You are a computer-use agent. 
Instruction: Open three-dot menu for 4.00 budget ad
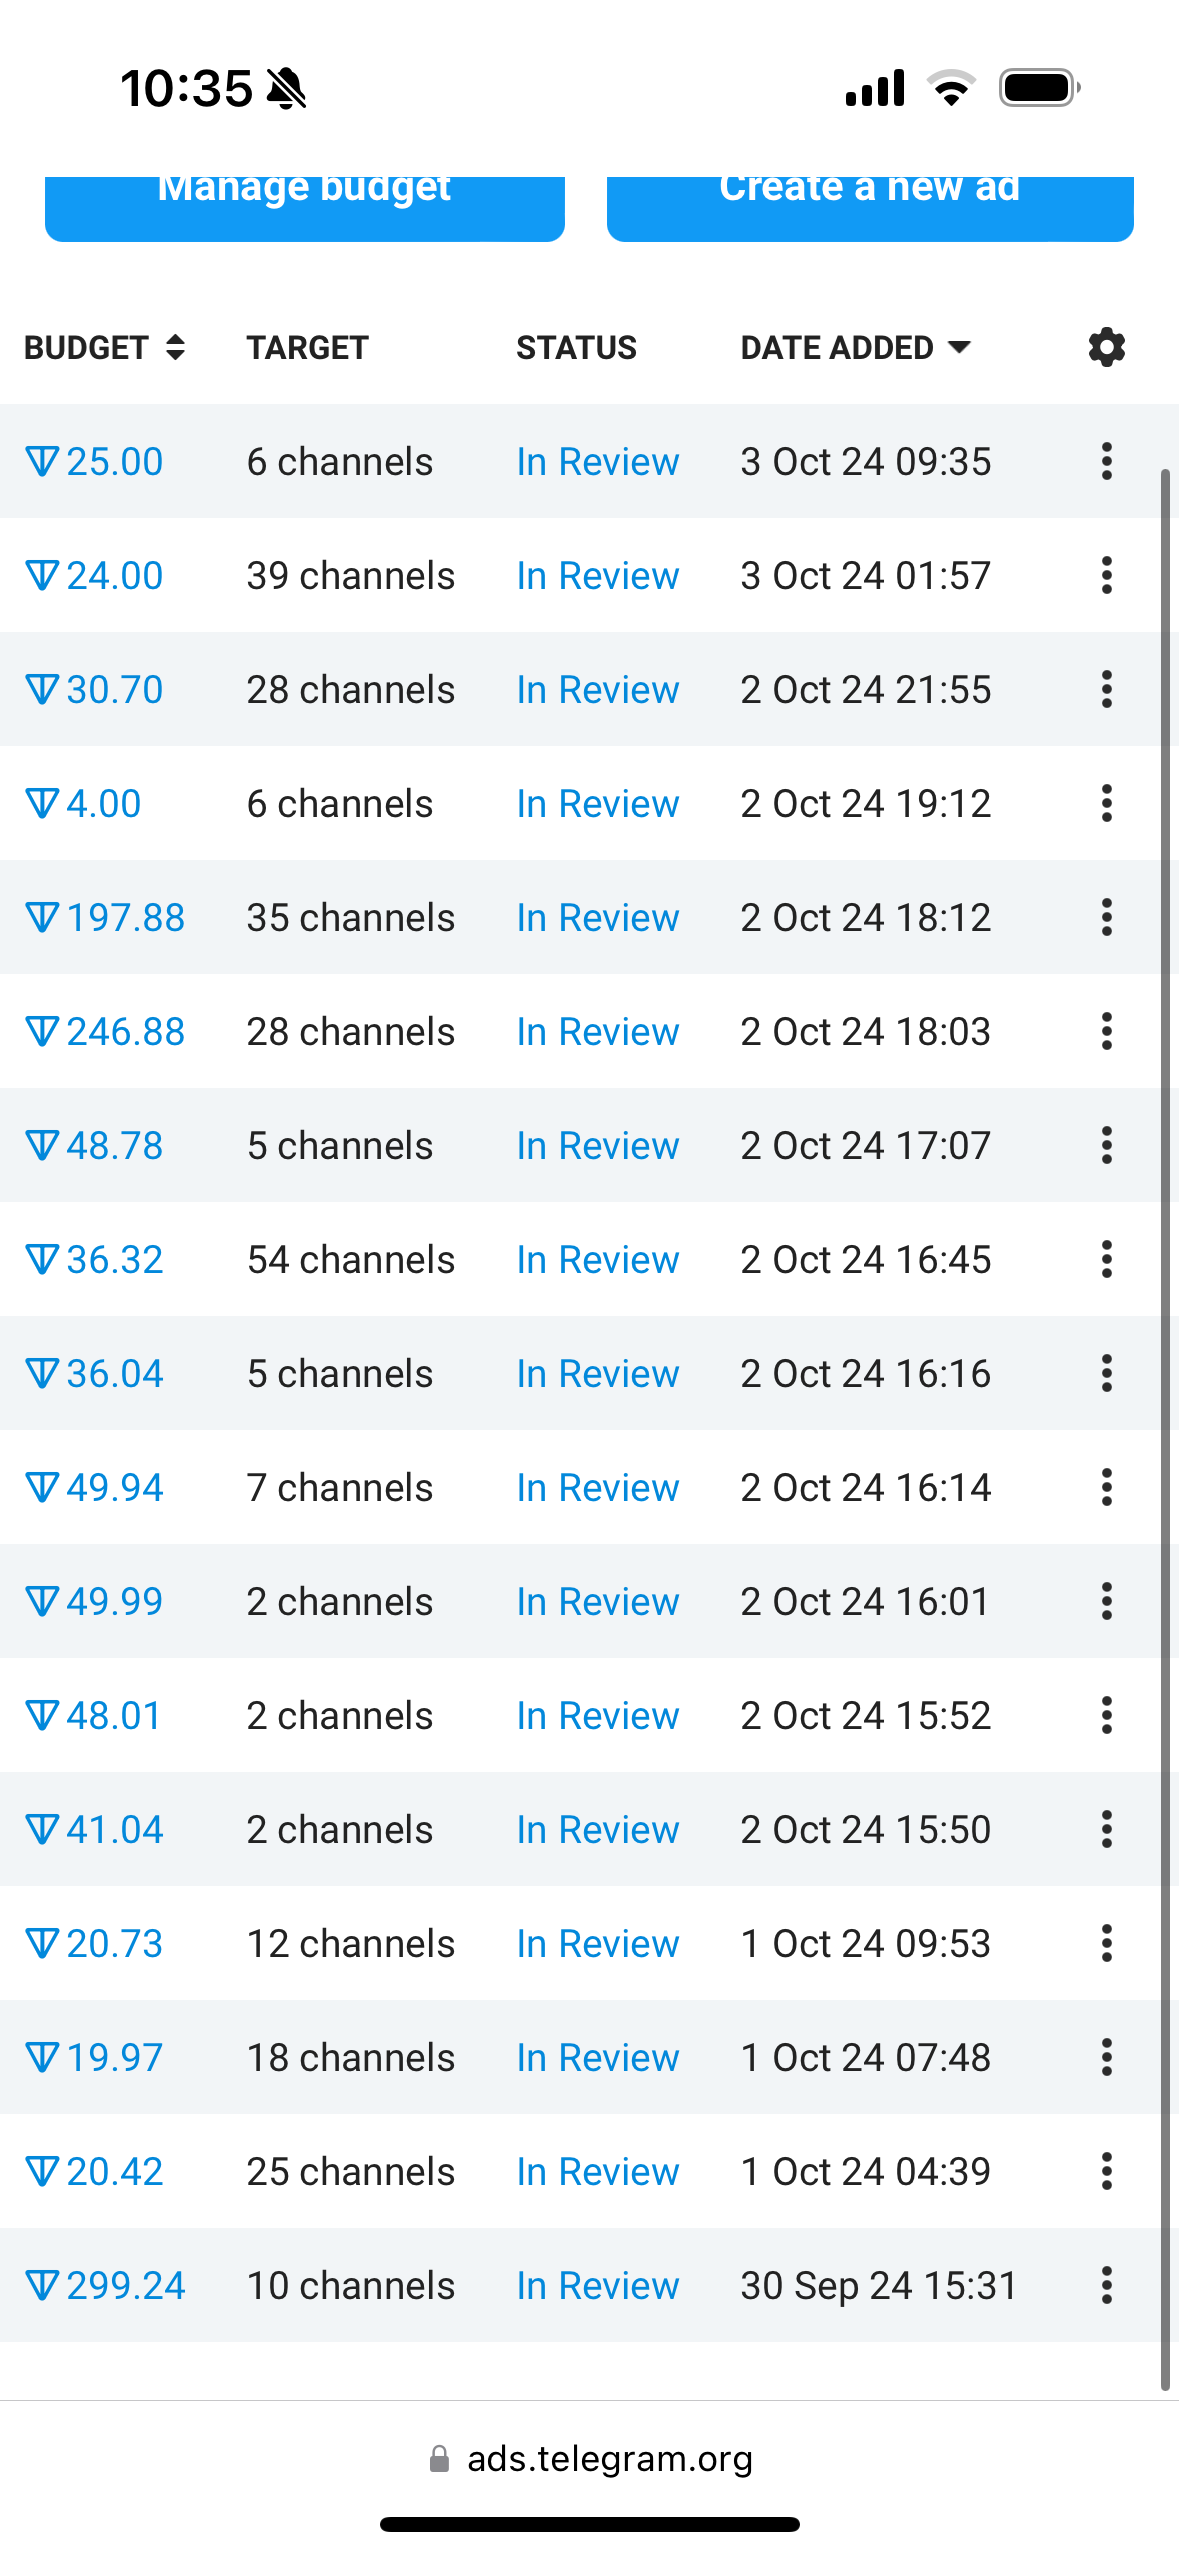point(1106,803)
